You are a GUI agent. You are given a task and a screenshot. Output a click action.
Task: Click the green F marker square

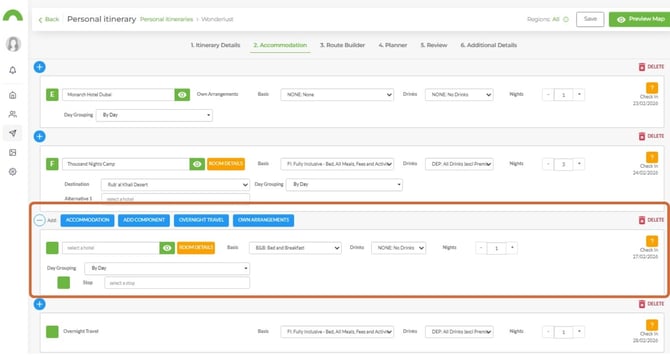(x=52, y=164)
